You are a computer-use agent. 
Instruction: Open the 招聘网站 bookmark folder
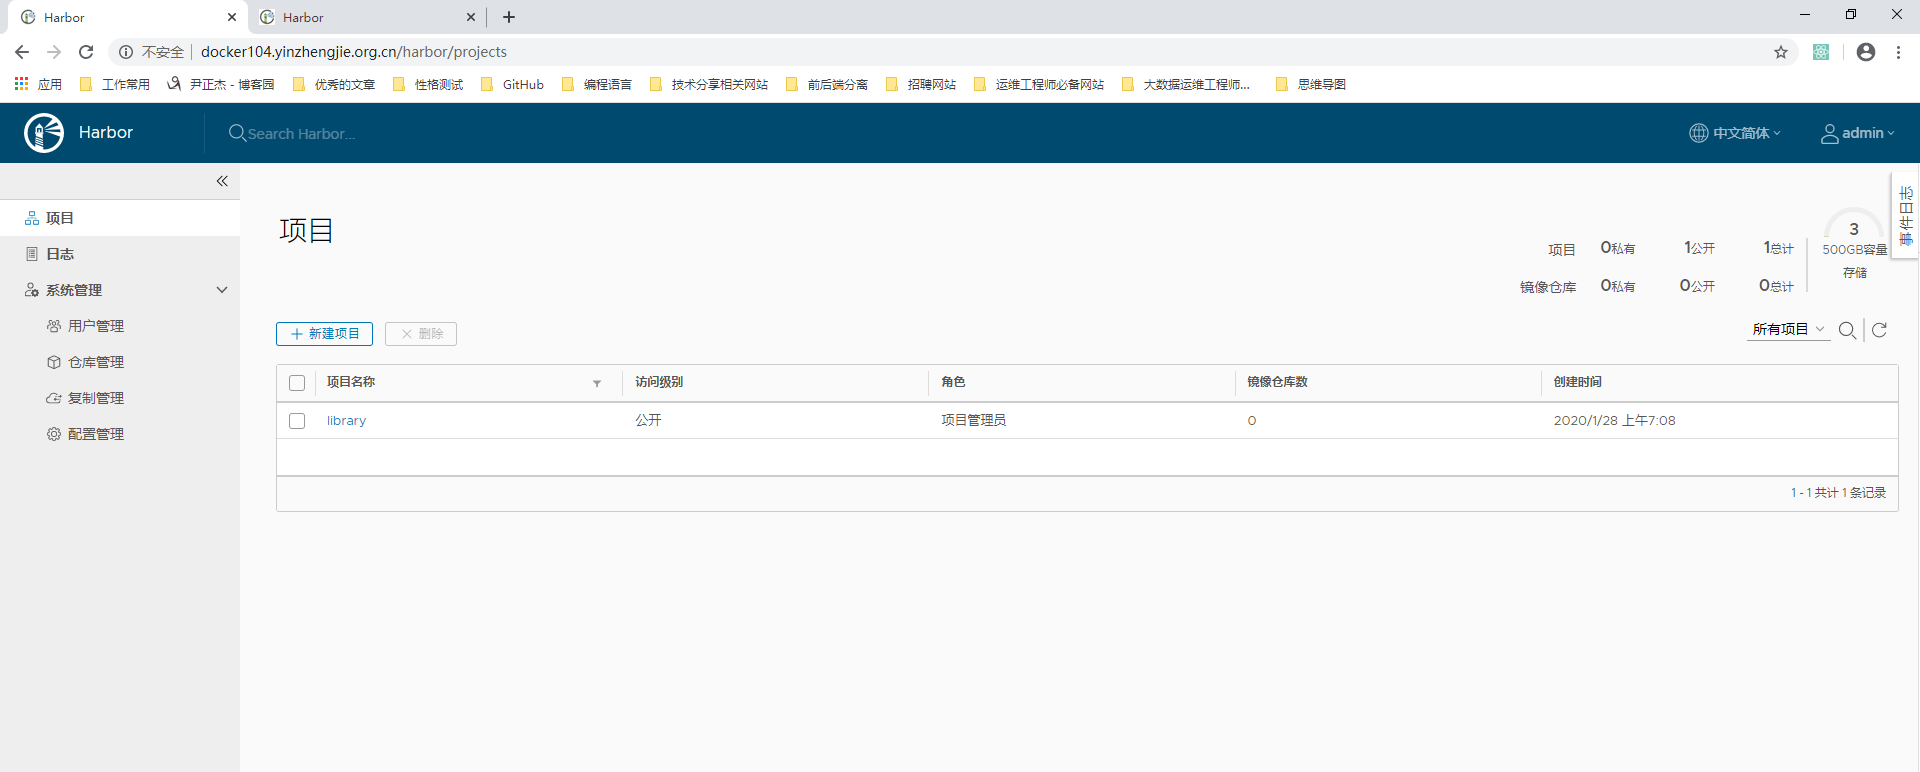click(x=921, y=84)
